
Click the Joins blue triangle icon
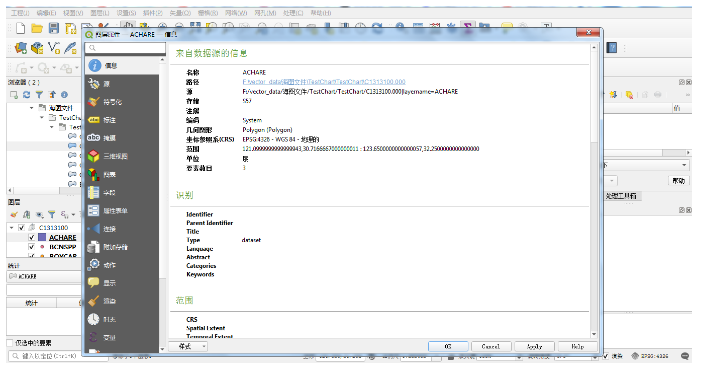94,229
